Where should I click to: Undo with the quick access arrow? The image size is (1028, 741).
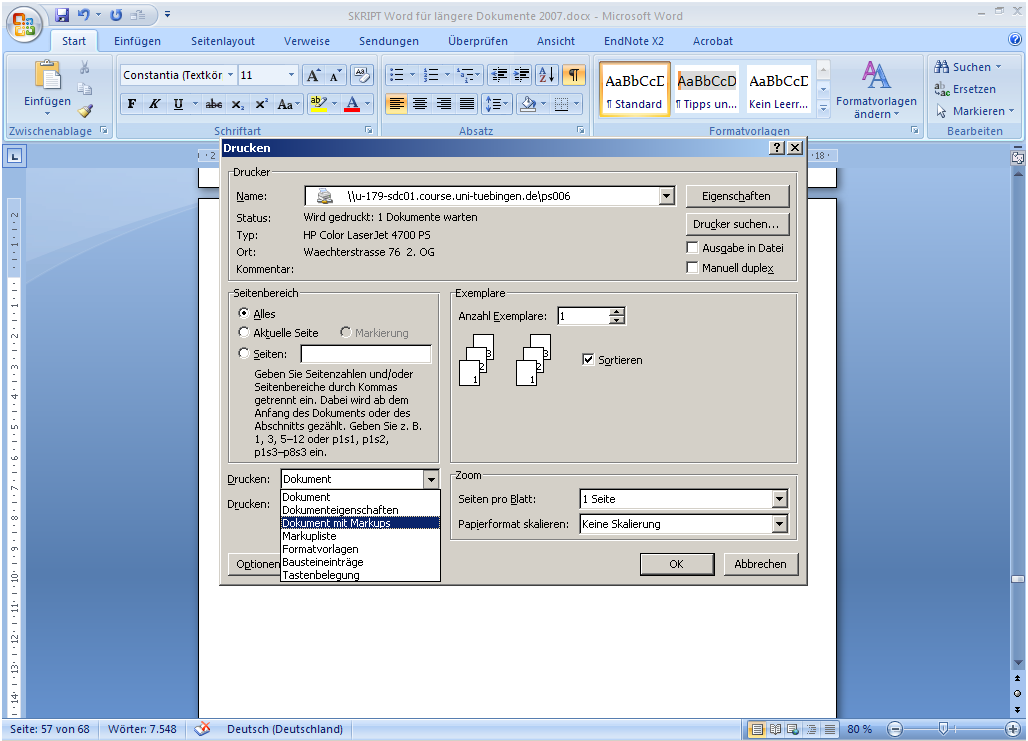coord(83,14)
